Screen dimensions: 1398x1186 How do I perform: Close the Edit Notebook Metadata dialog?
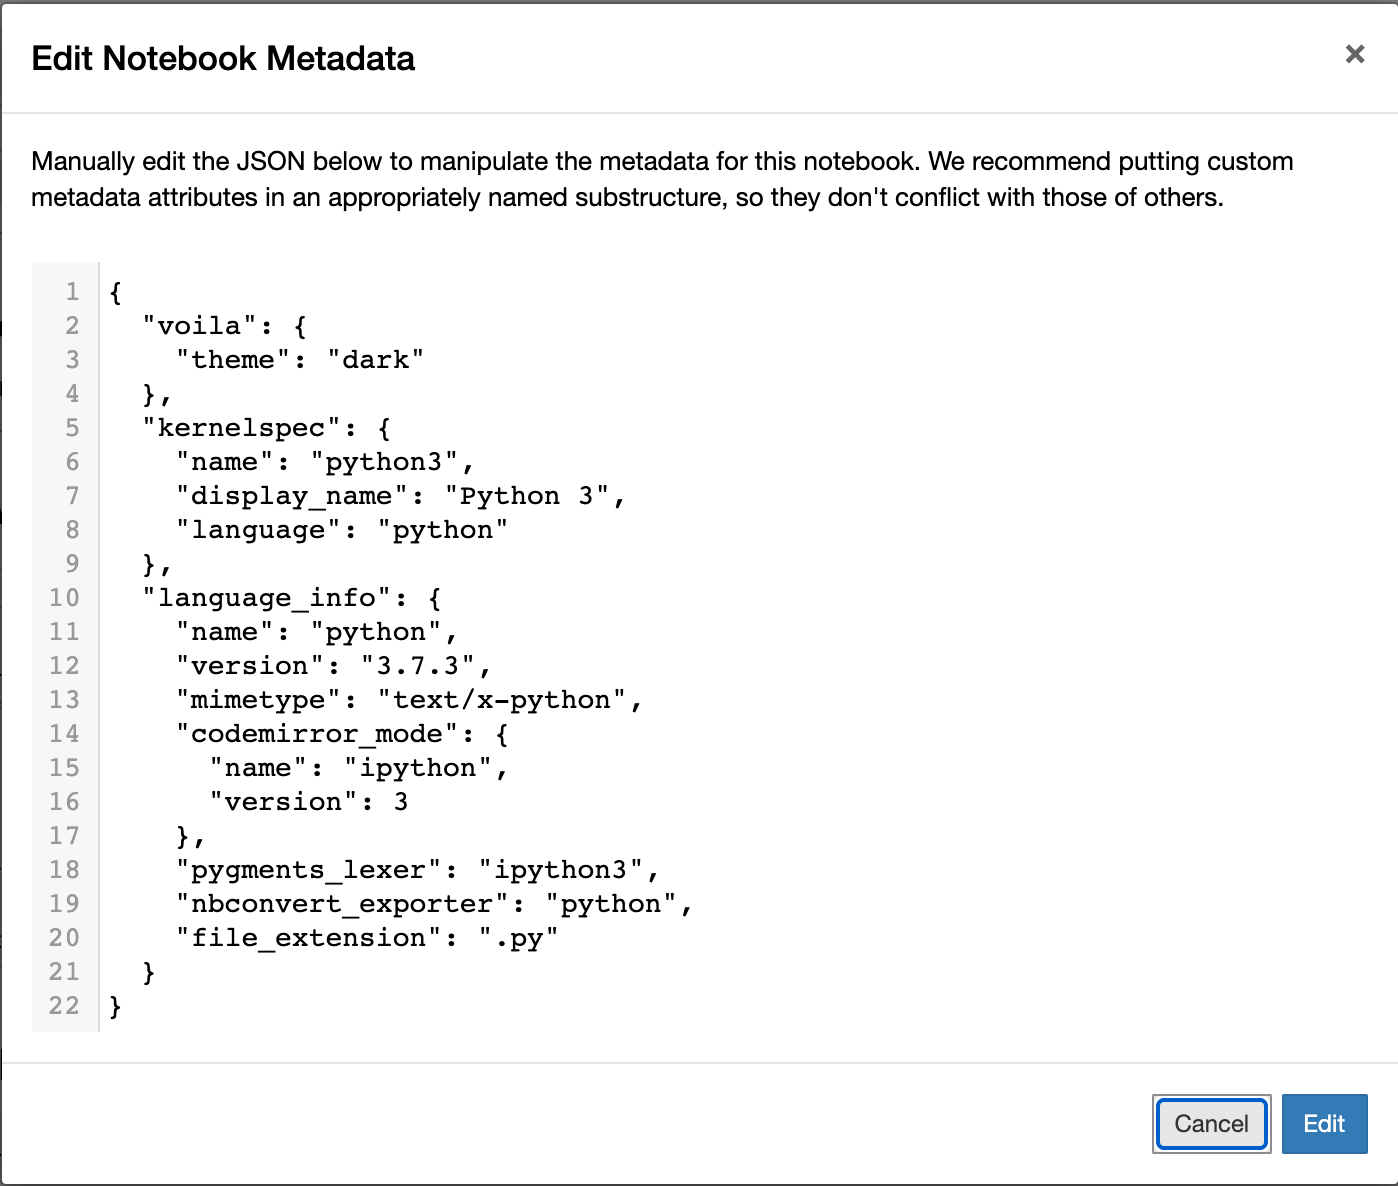tap(1354, 54)
